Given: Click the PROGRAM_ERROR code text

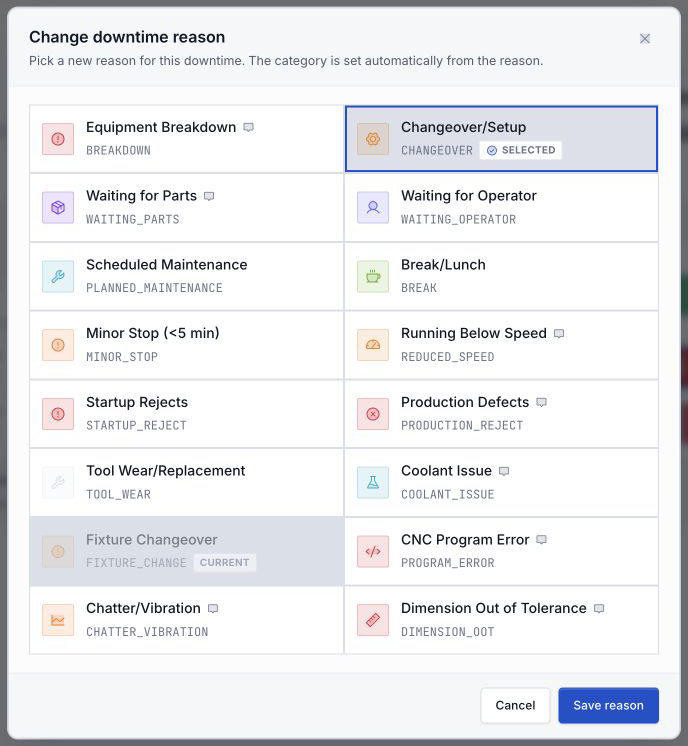Looking at the screenshot, I should pos(448,563).
